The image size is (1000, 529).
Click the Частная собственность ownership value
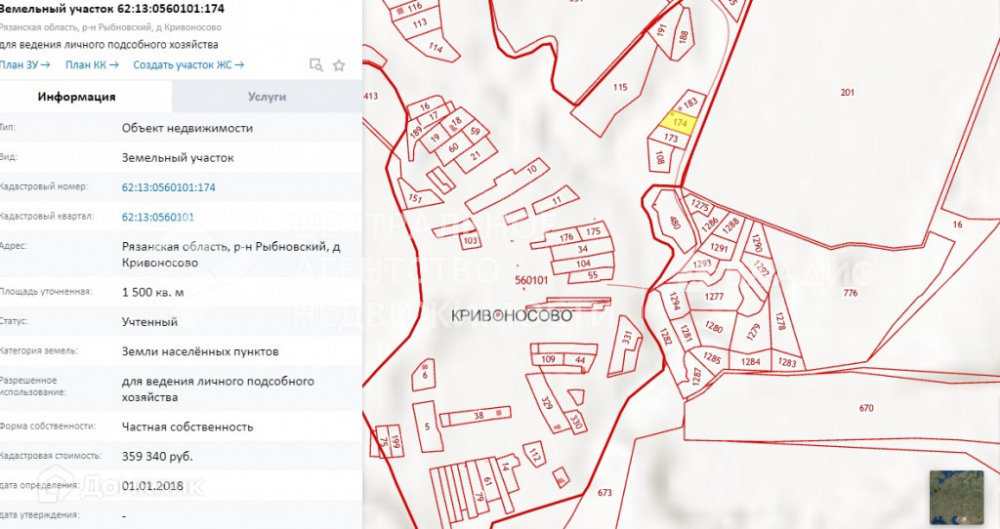click(x=188, y=427)
